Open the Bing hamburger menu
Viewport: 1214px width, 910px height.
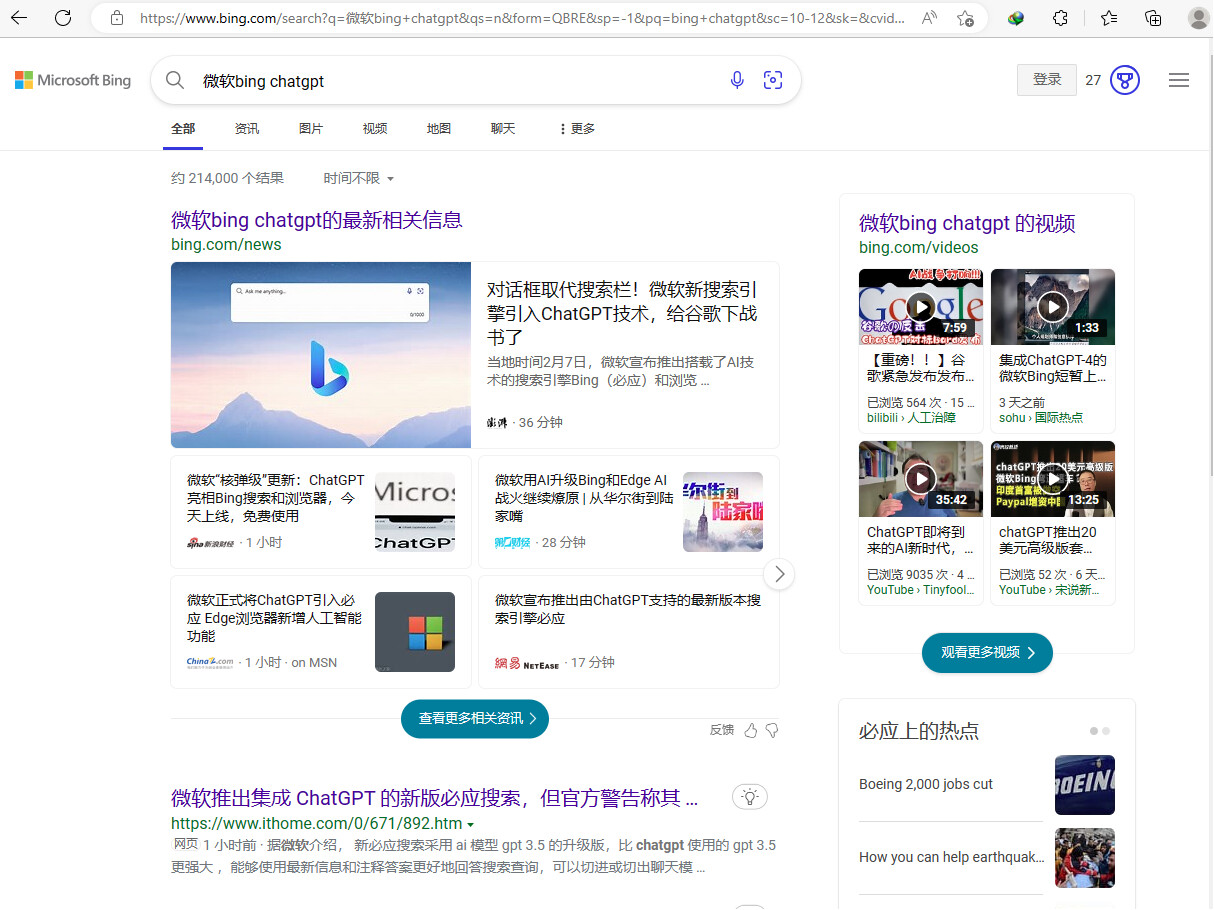click(x=1179, y=80)
